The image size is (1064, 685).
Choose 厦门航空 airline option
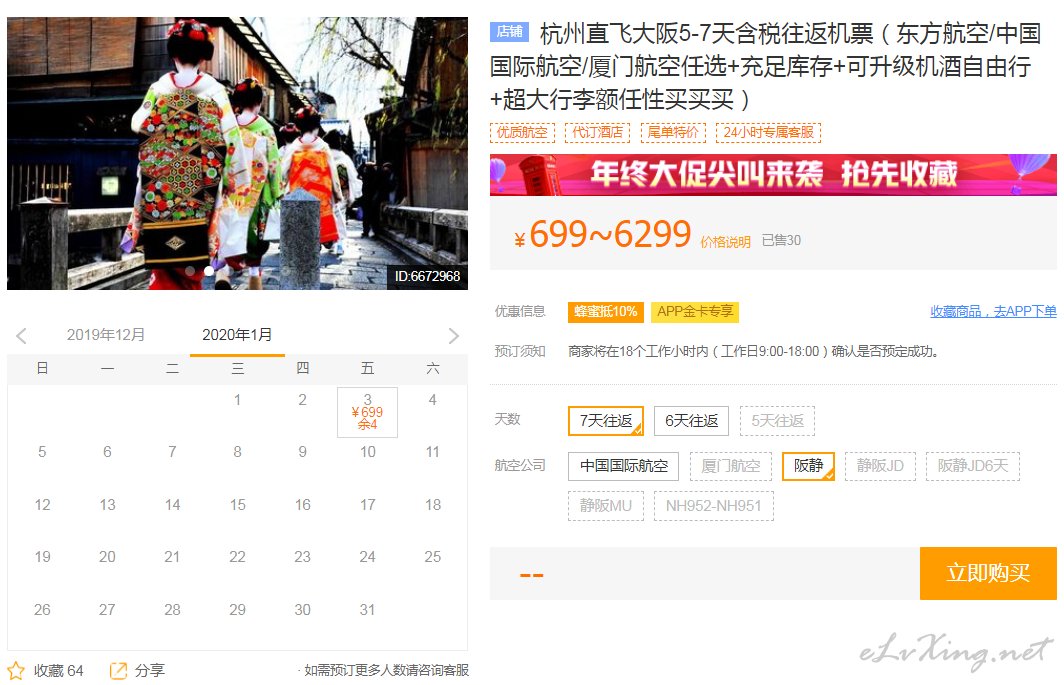click(x=731, y=466)
